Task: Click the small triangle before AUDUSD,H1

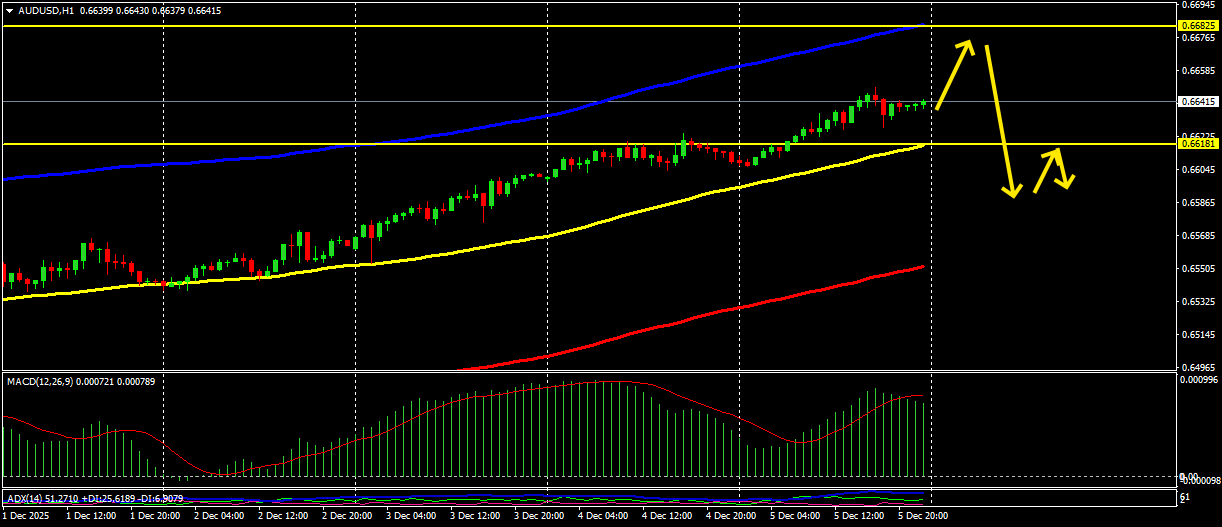Action: pyautogui.click(x=9, y=10)
